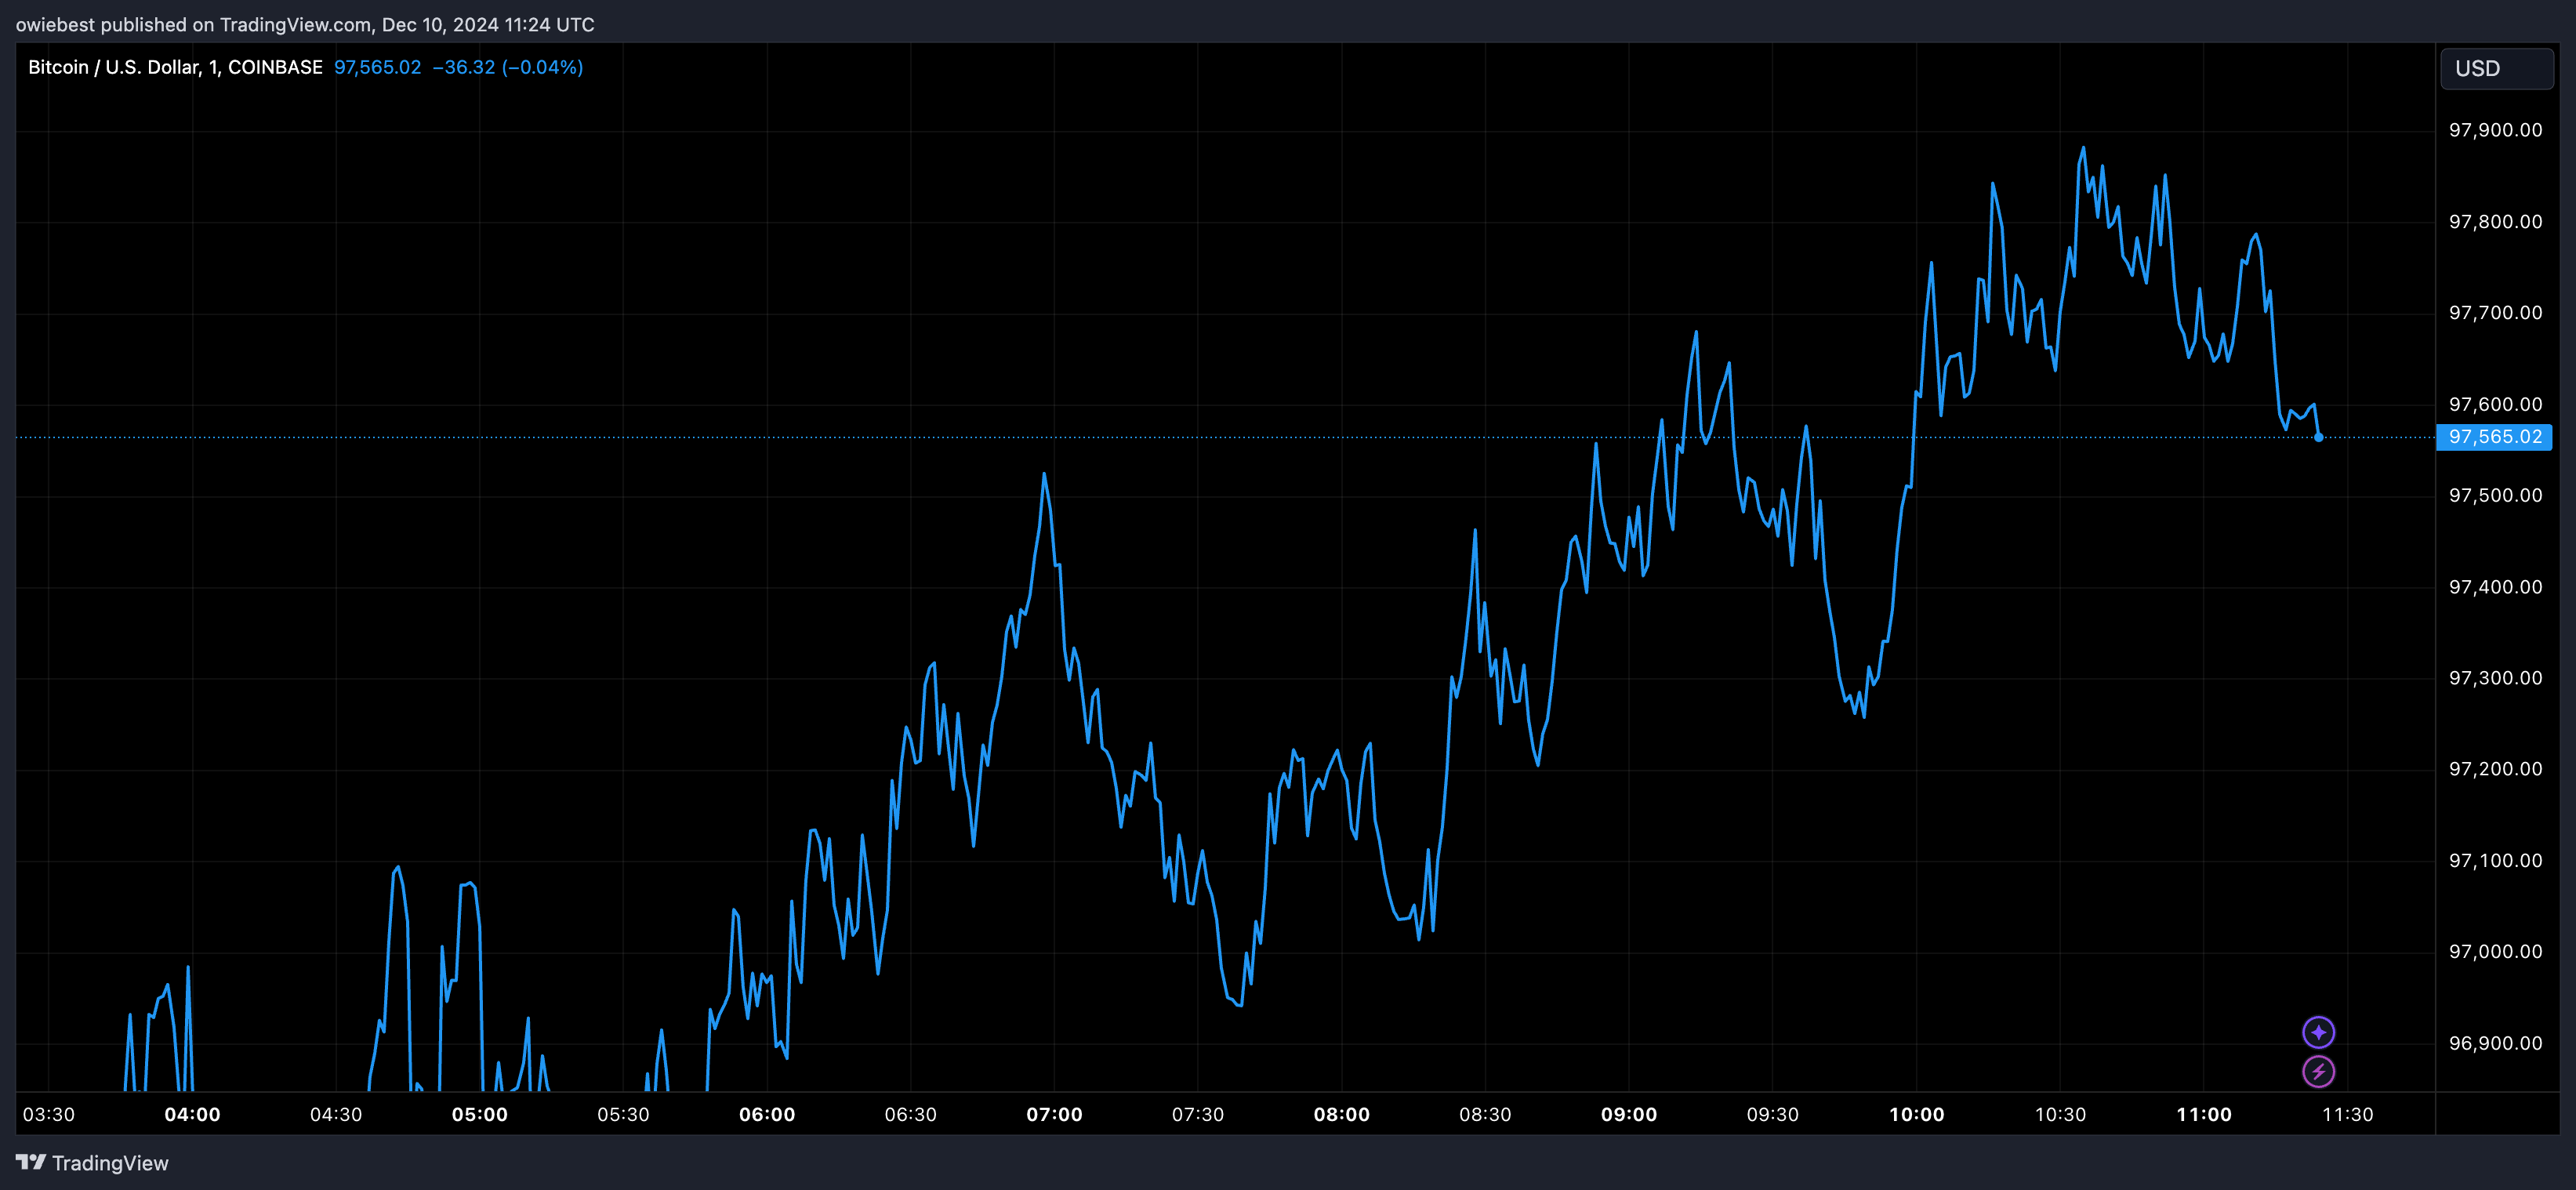Image resolution: width=2576 pixels, height=1190 pixels.
Task: Click the current price label 97,565.02 on axis
Action: [x=2494, y=437]
